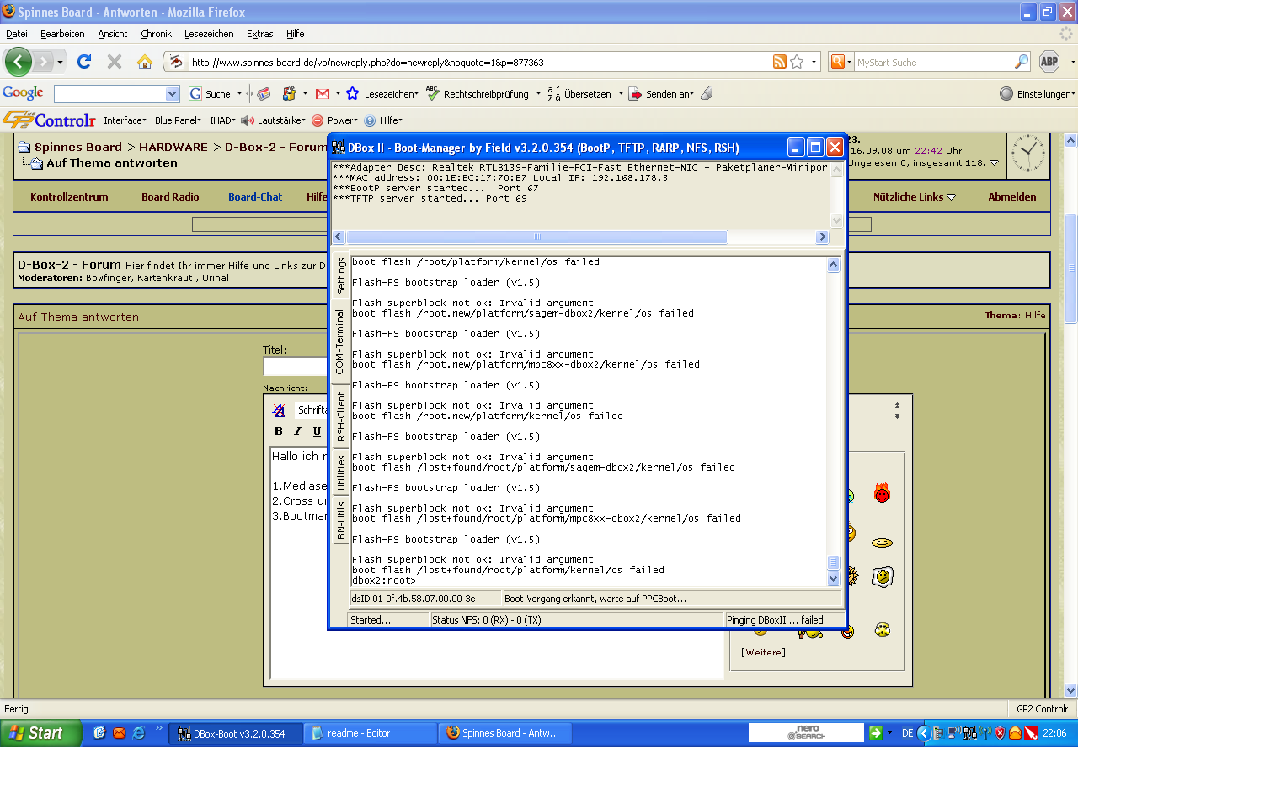Open the Adblock Plus ABP icon
This screenshot has width=1280, height=800.
coord(1049,62)
